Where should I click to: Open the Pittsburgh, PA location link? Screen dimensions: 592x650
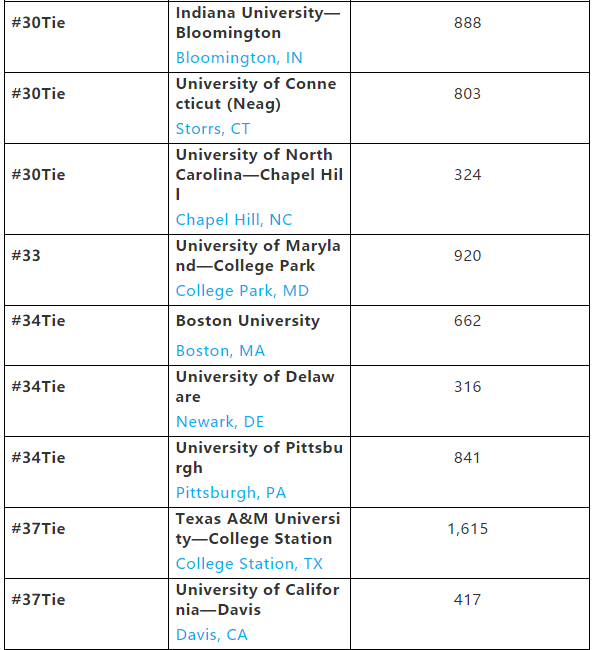pyautogui.click(x=231, y=492)
